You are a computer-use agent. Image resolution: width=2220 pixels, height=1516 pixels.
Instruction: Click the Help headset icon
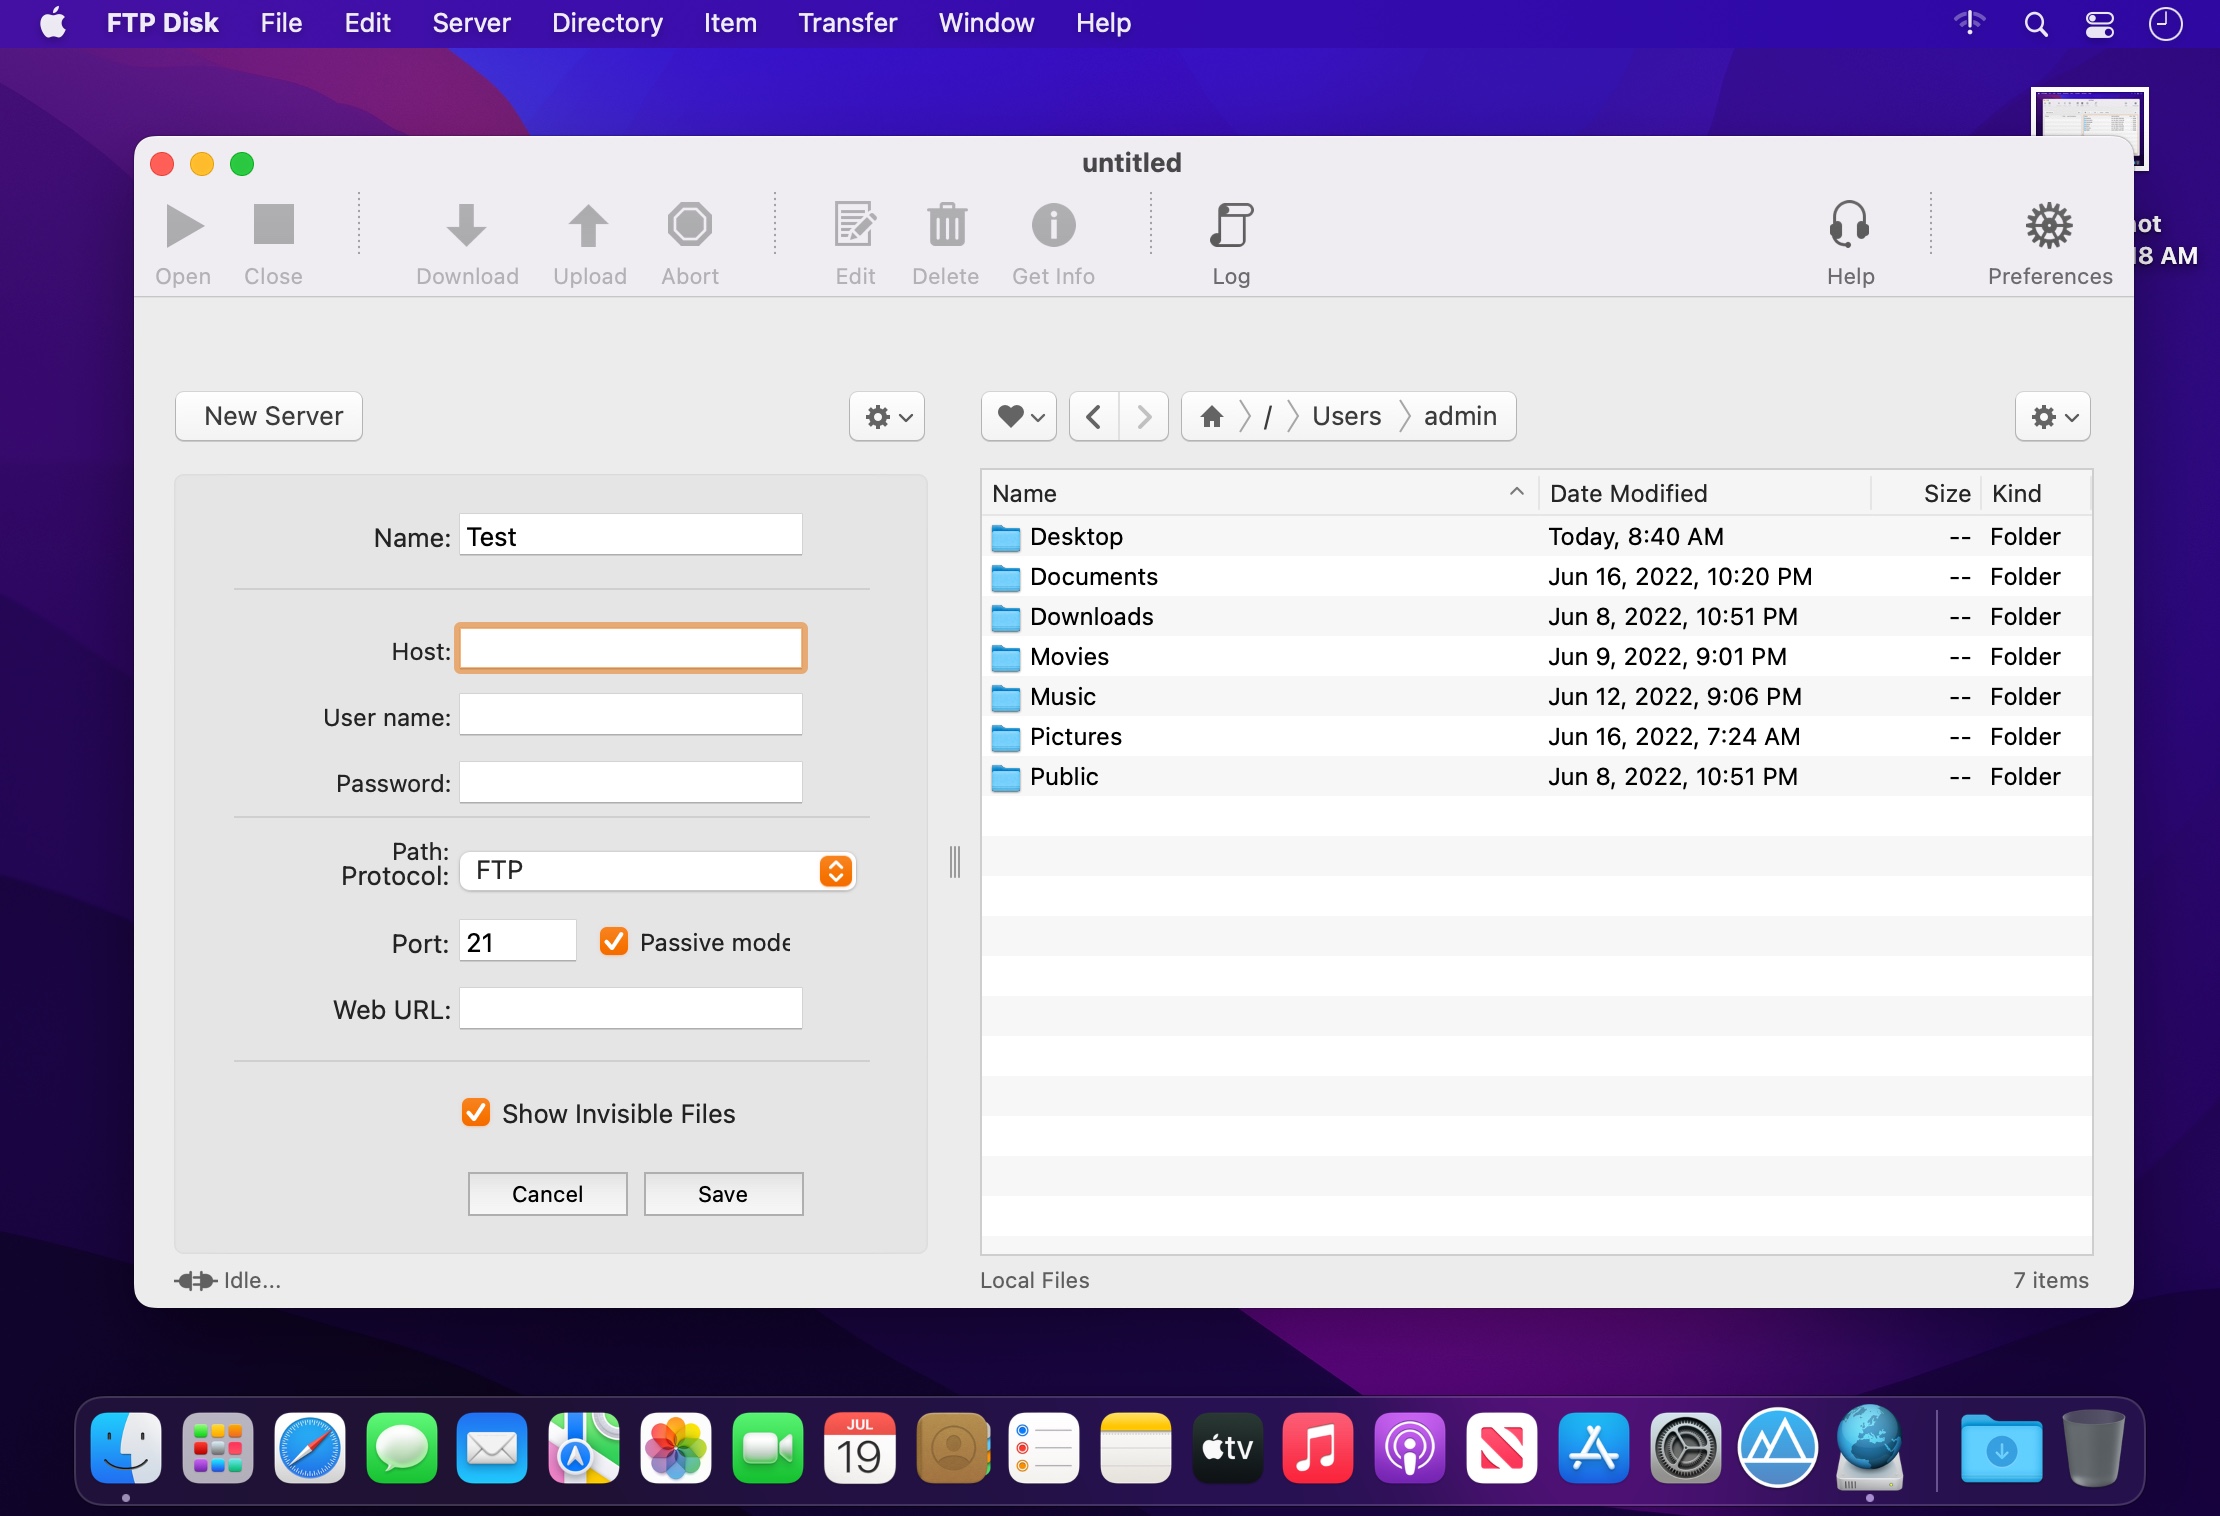(x=1849, y=226)
